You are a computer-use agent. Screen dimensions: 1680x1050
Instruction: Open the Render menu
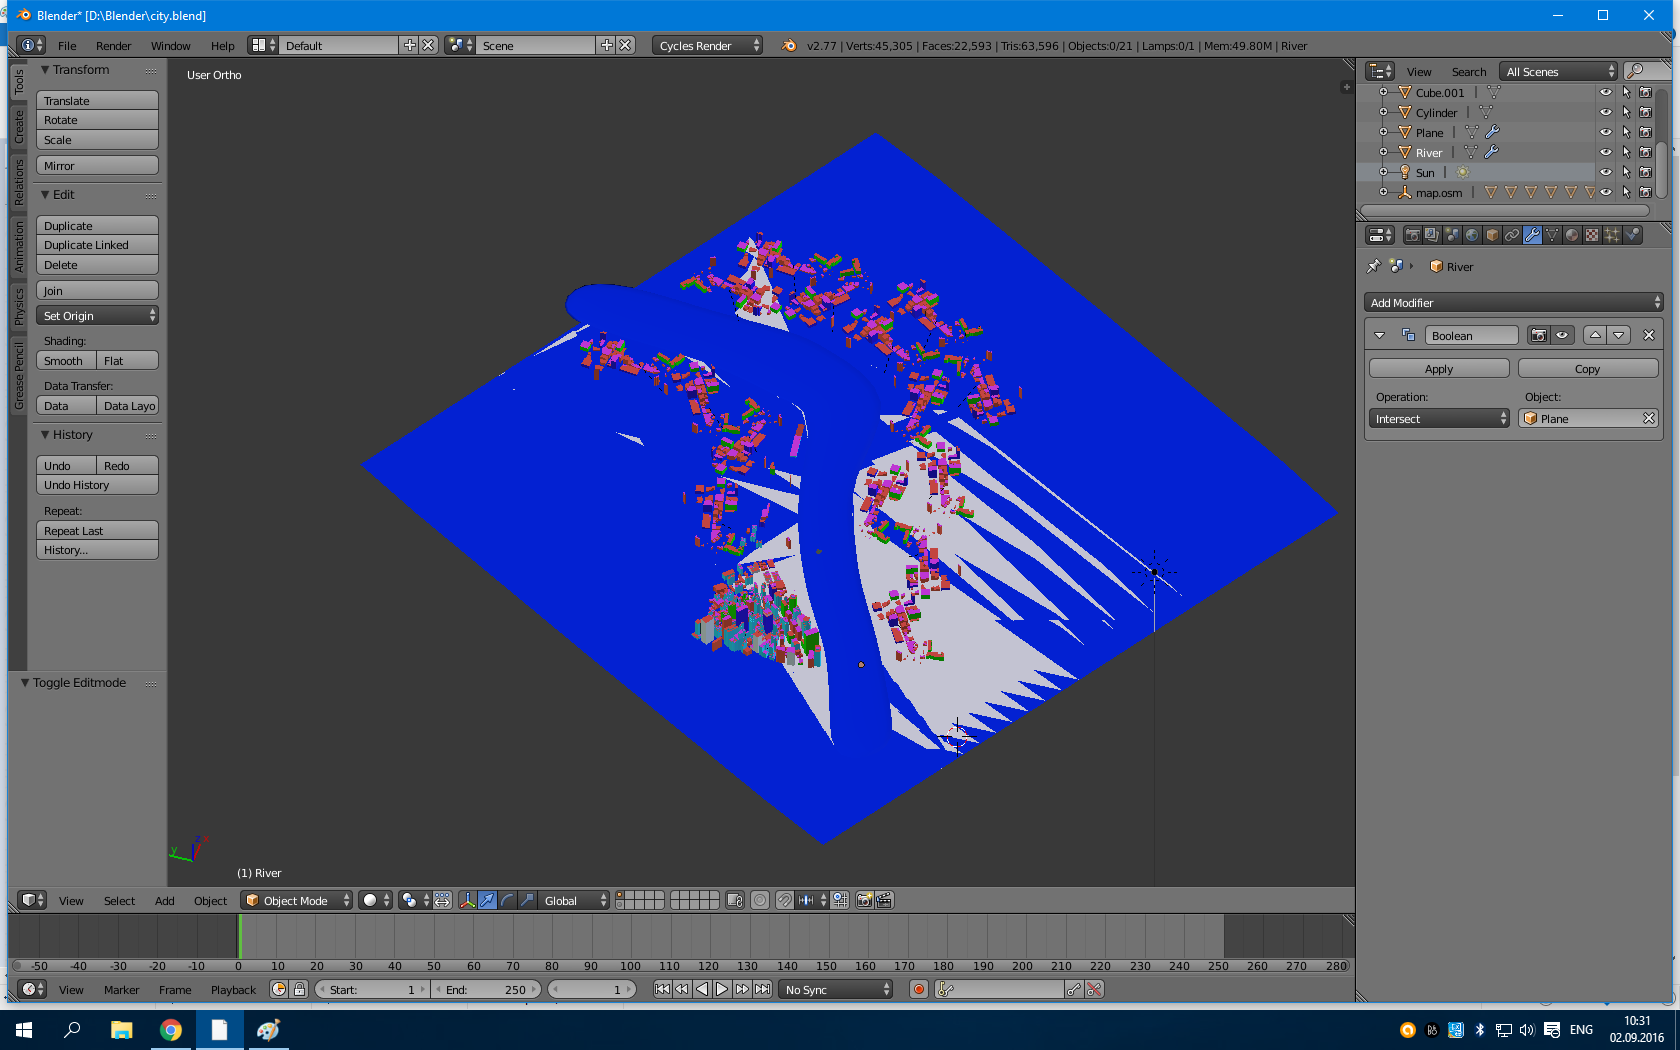point(113,45)
